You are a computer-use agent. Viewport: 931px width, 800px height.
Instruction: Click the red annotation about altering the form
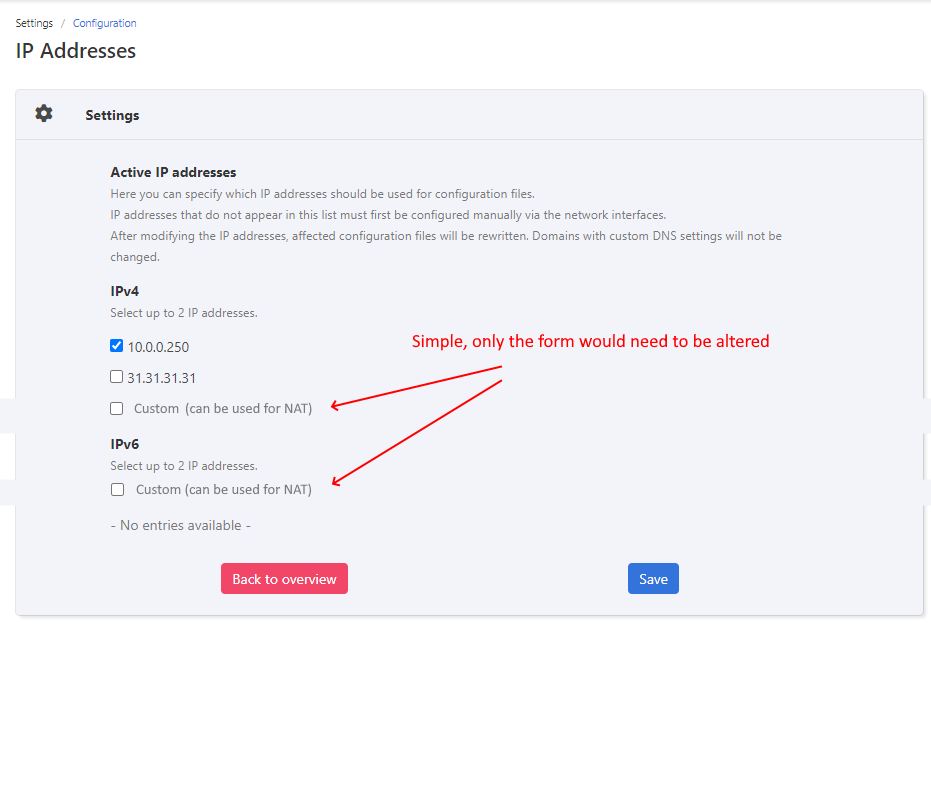pos(590,342)
